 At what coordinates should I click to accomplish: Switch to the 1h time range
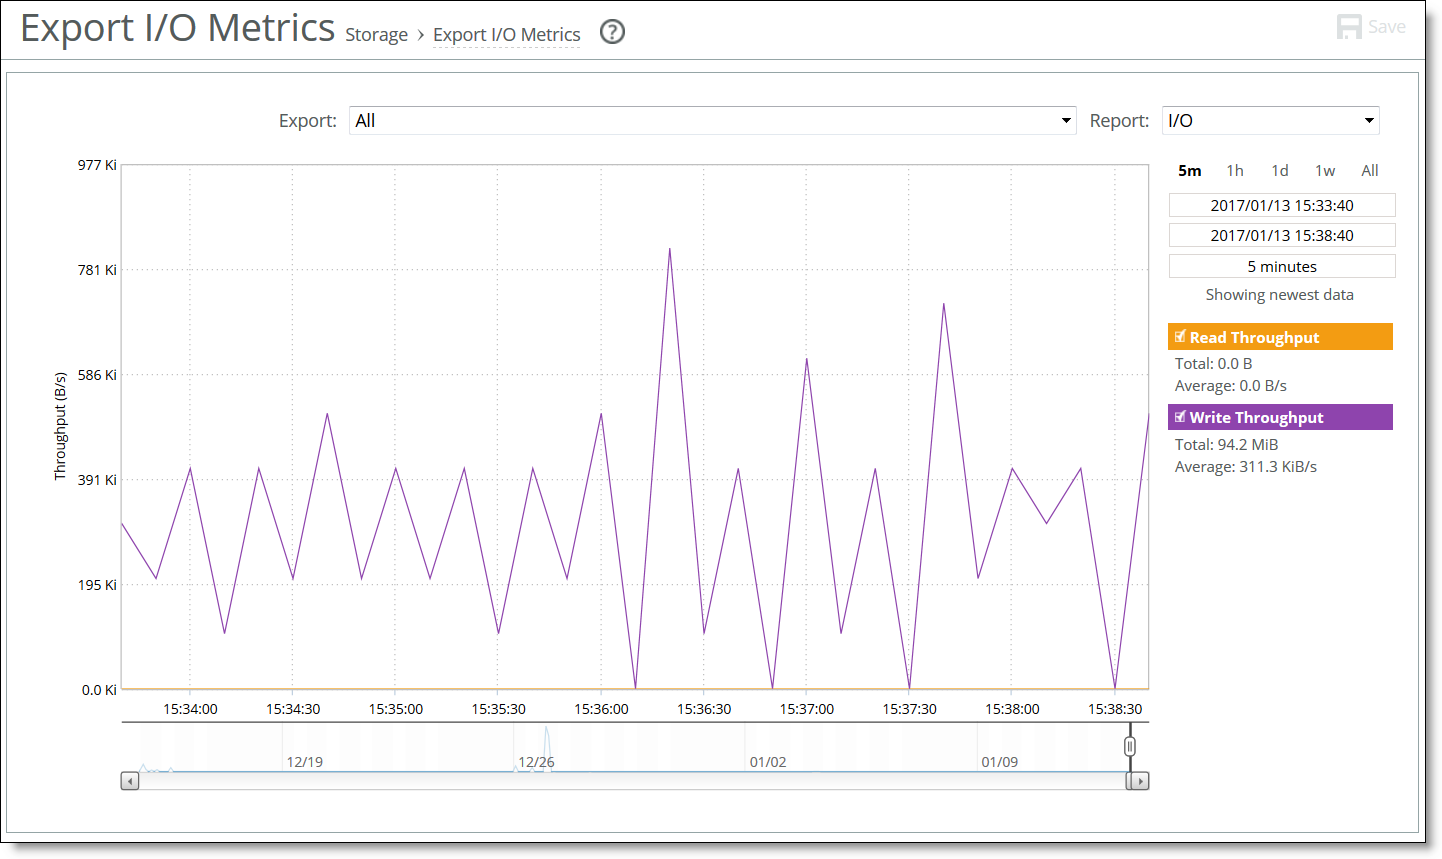click(1234, 170)
